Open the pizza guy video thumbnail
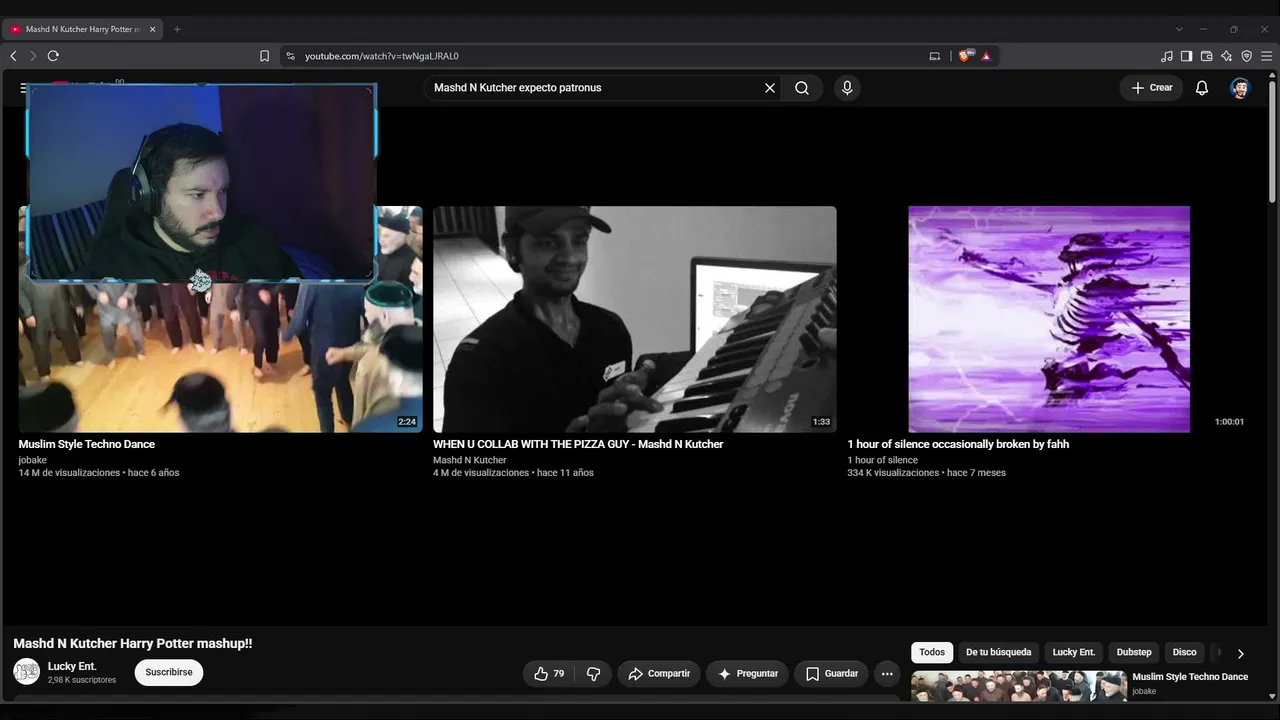 pos(634,319)
